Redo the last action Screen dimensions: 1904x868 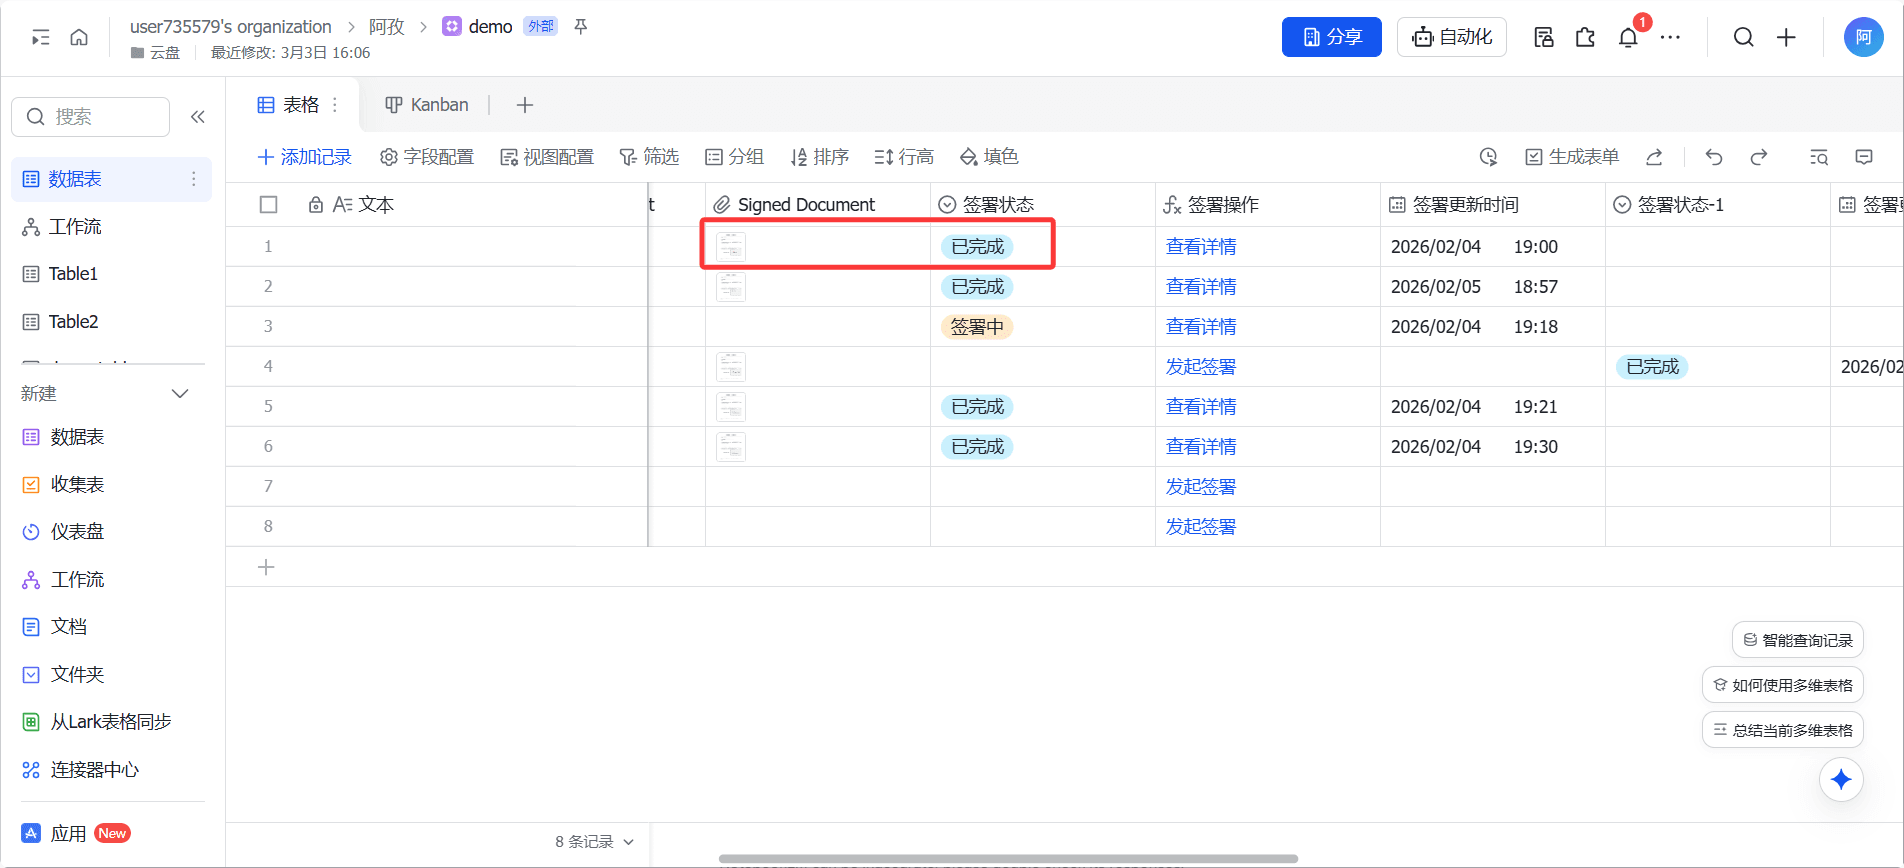pos(1759,157)
